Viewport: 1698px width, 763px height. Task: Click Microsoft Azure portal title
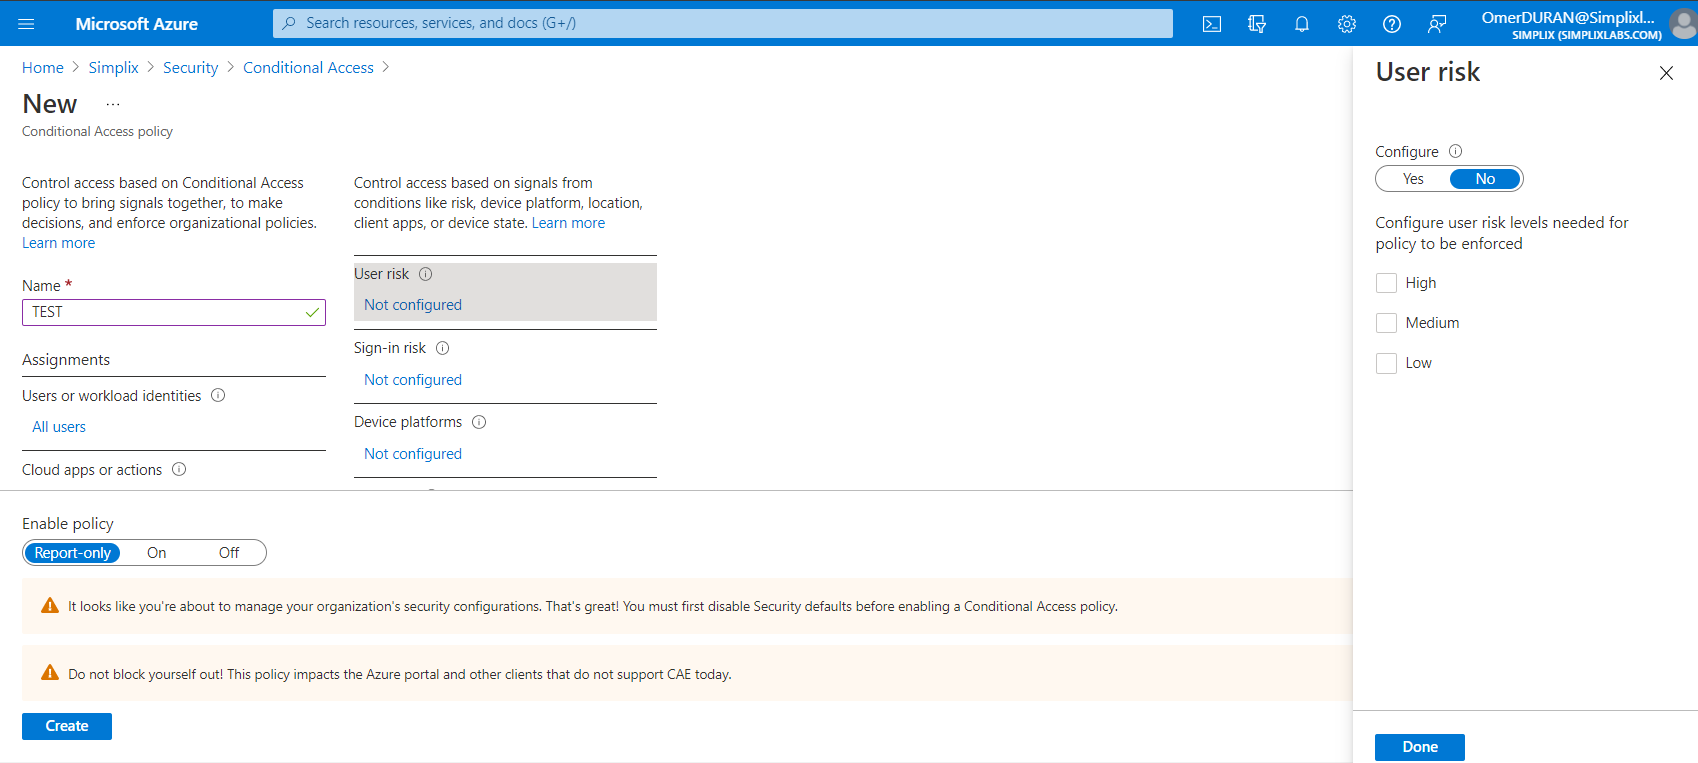pyautogui.click(x=137, y=24)
